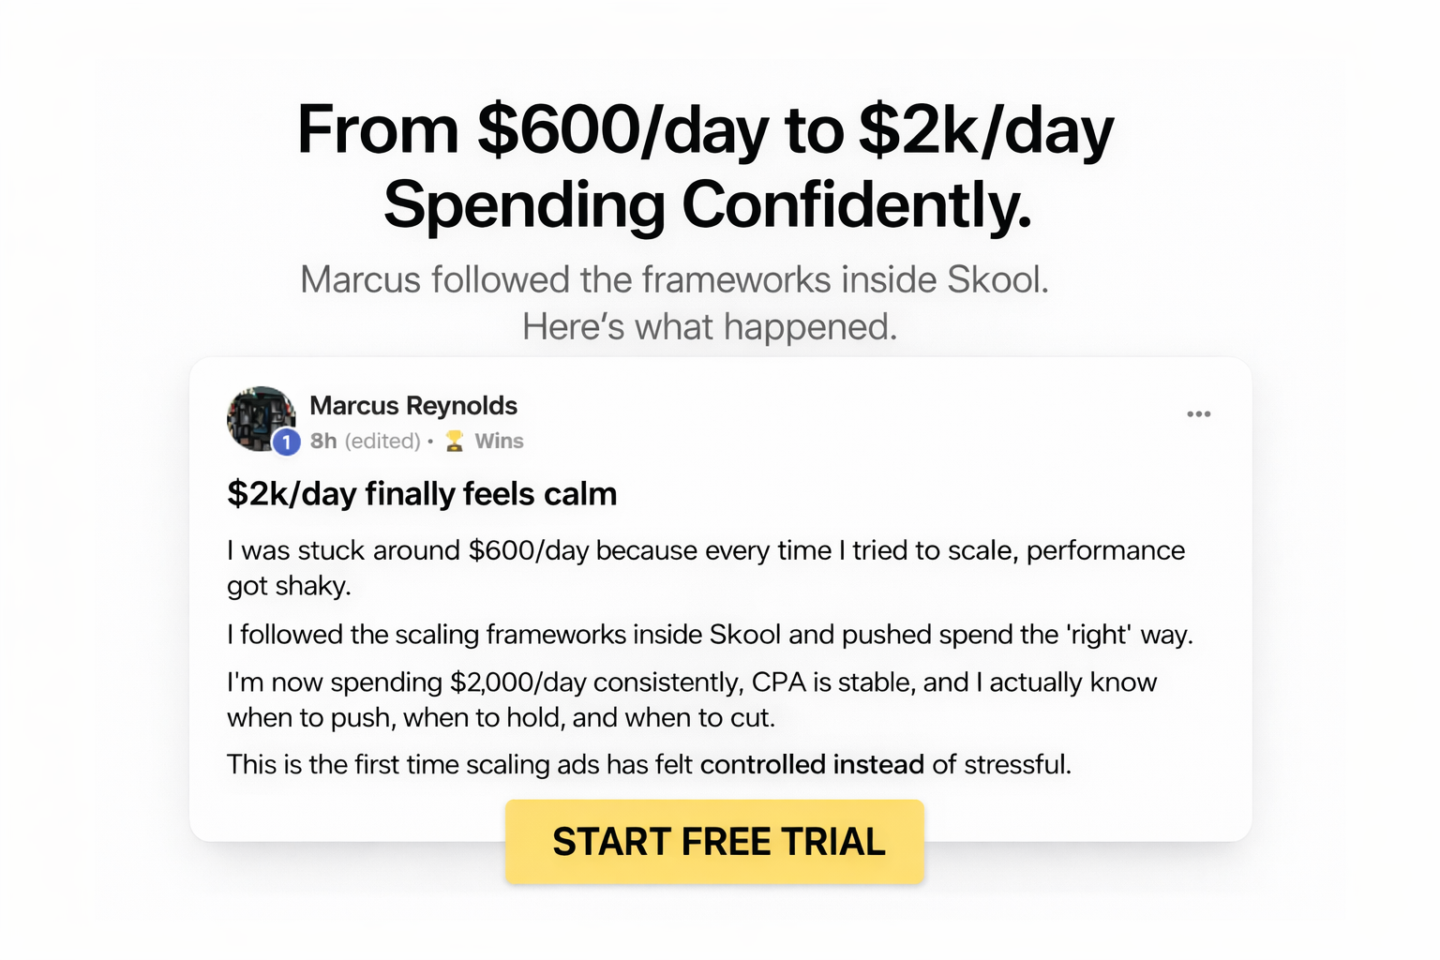Click the "Here's what happened." text
This screenshot has height=960, width=1440.
(709, 327)
